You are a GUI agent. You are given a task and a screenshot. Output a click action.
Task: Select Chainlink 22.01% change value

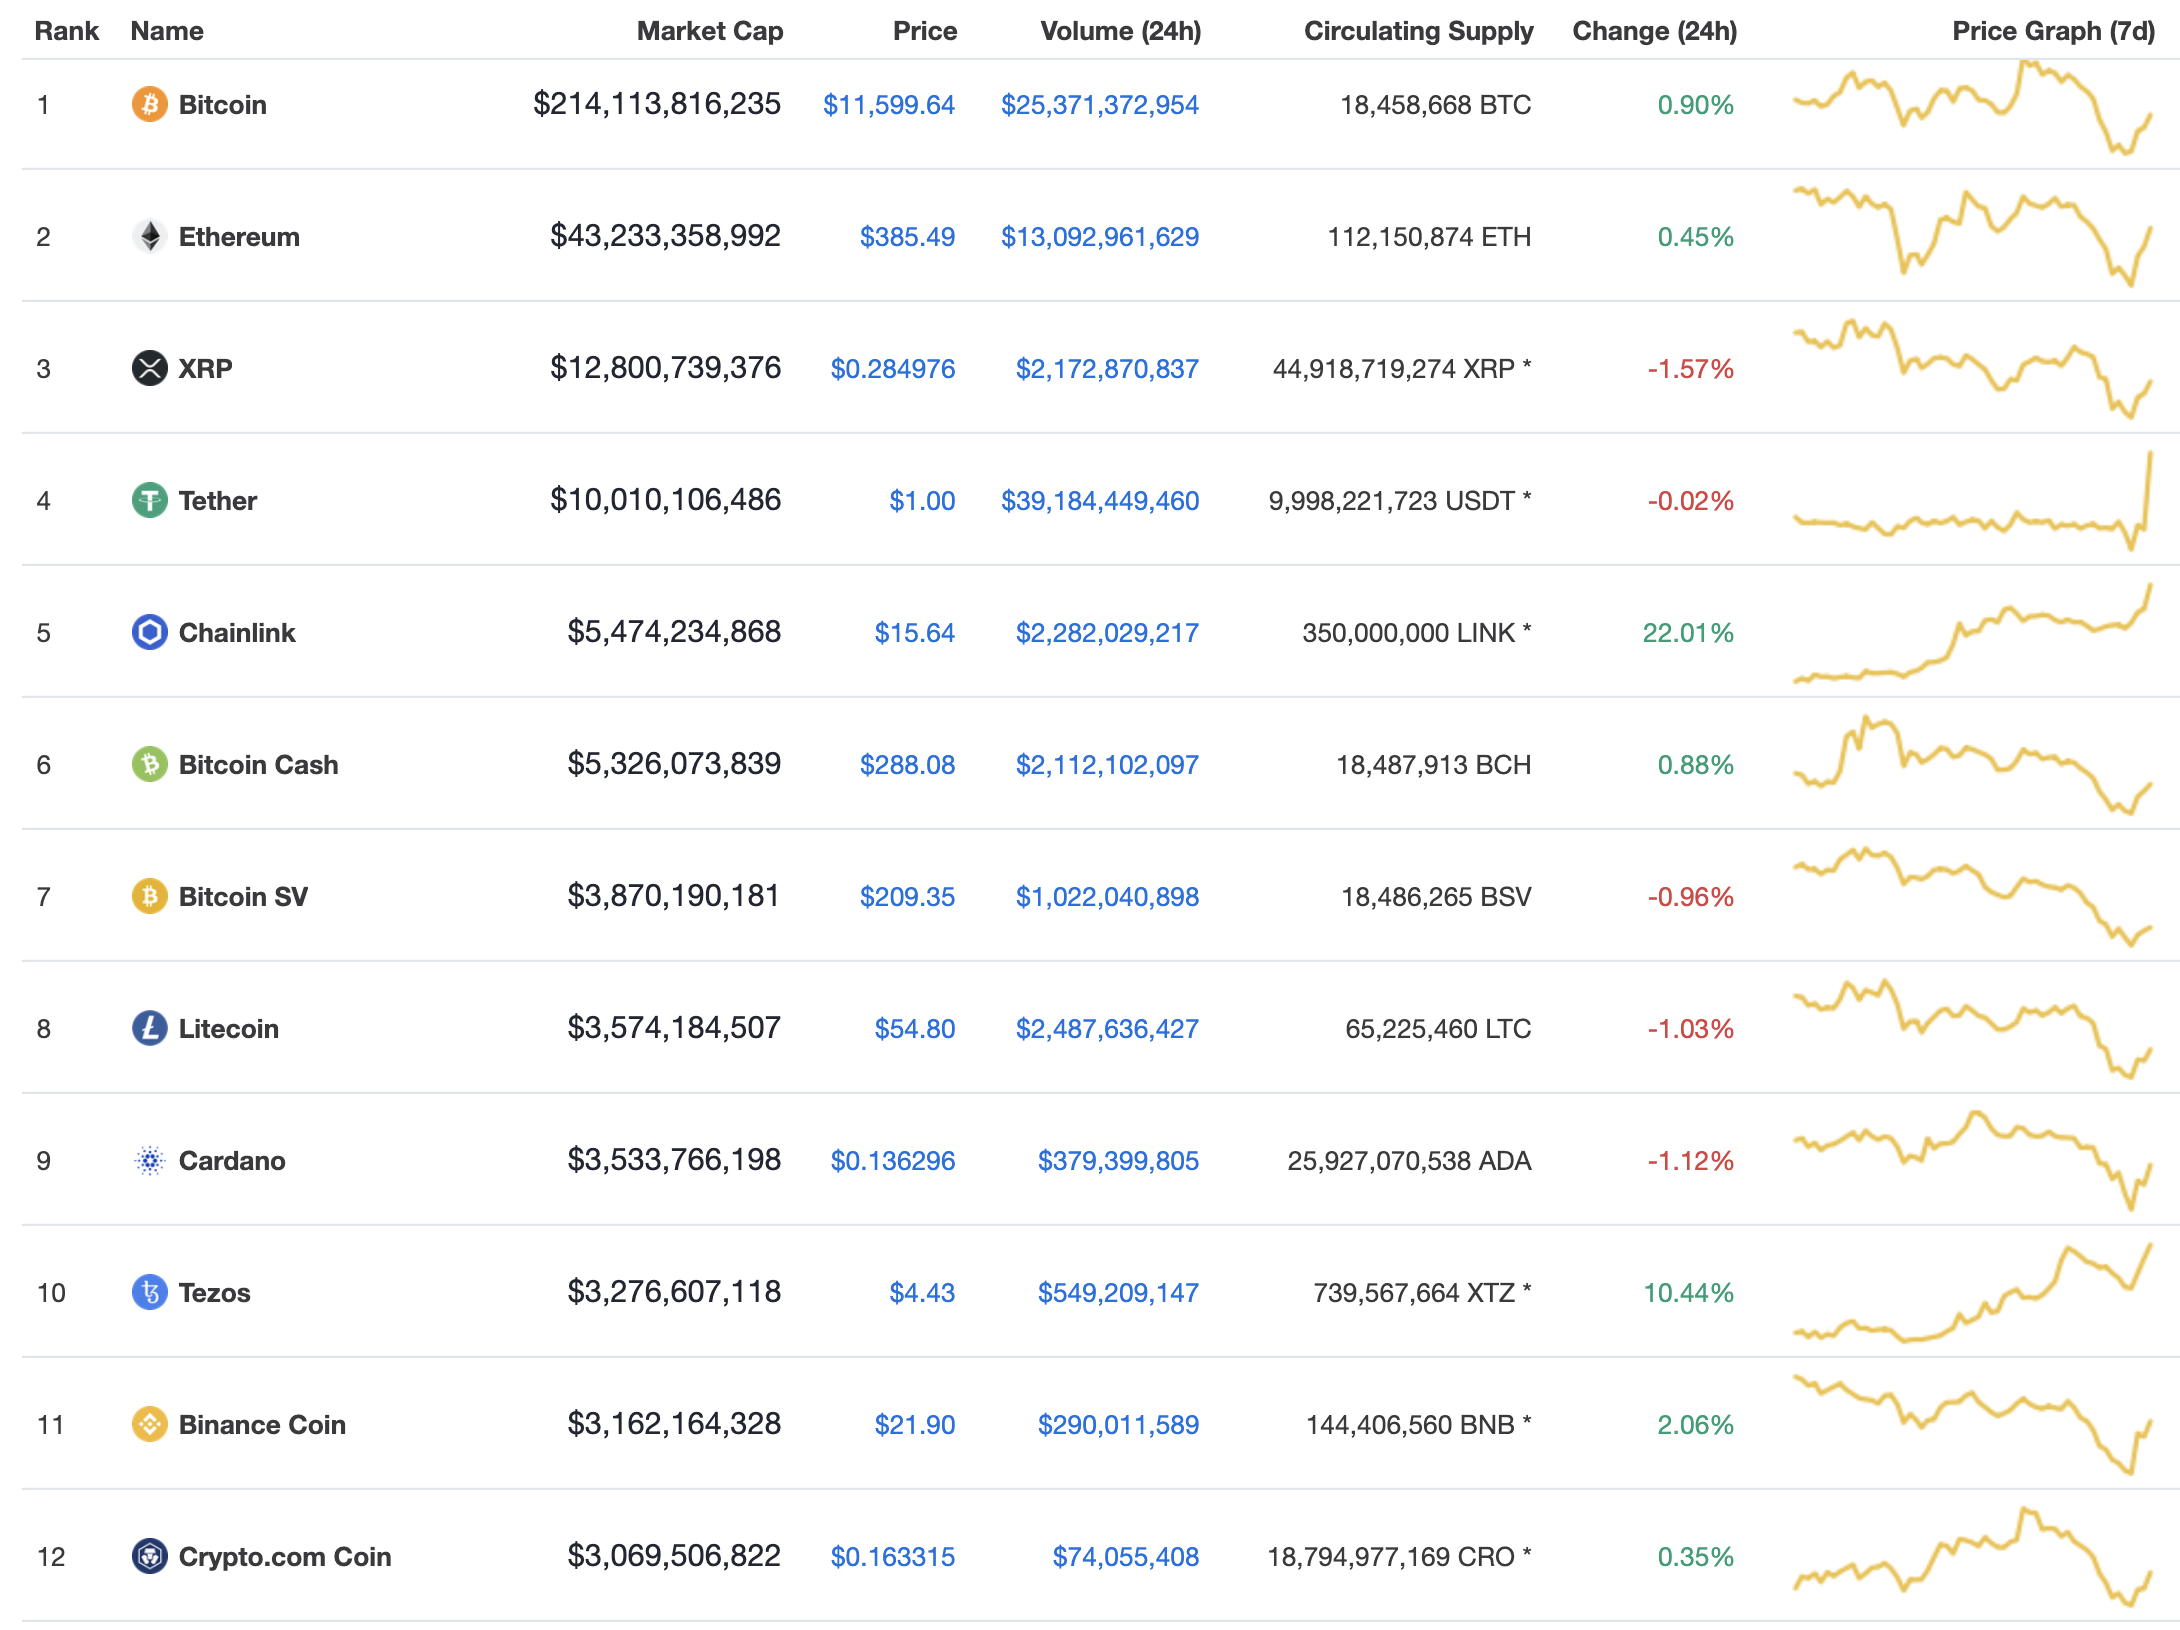click(1688, 633)
